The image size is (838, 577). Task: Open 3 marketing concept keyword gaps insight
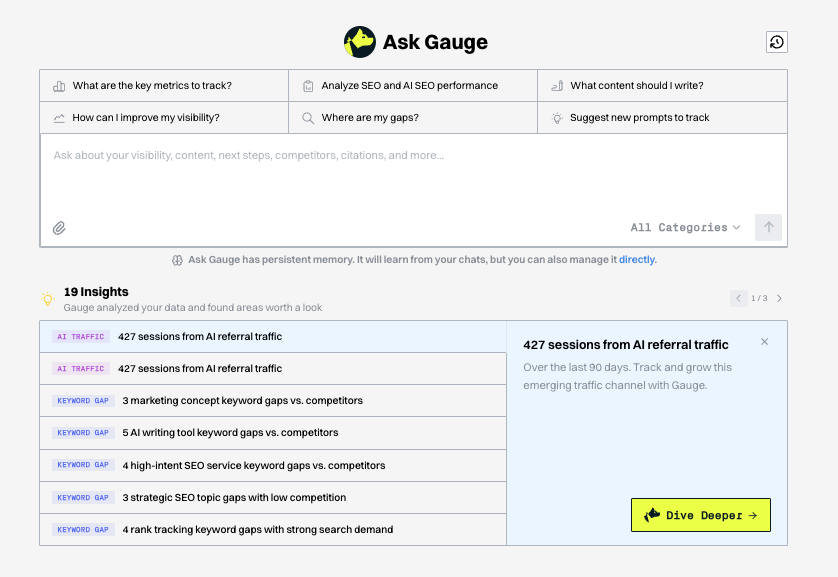click(x=273, y=401)
